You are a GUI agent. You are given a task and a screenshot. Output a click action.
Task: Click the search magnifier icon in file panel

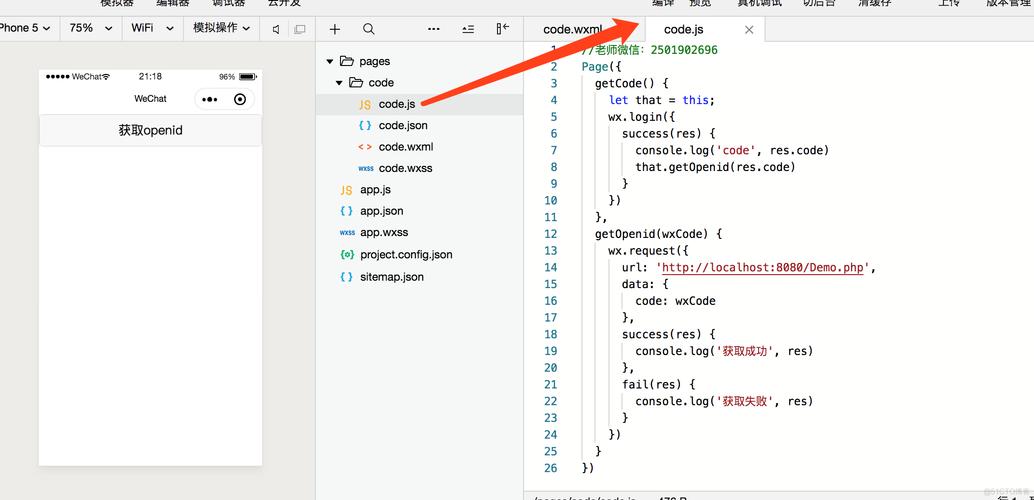[x=369, y=29]
